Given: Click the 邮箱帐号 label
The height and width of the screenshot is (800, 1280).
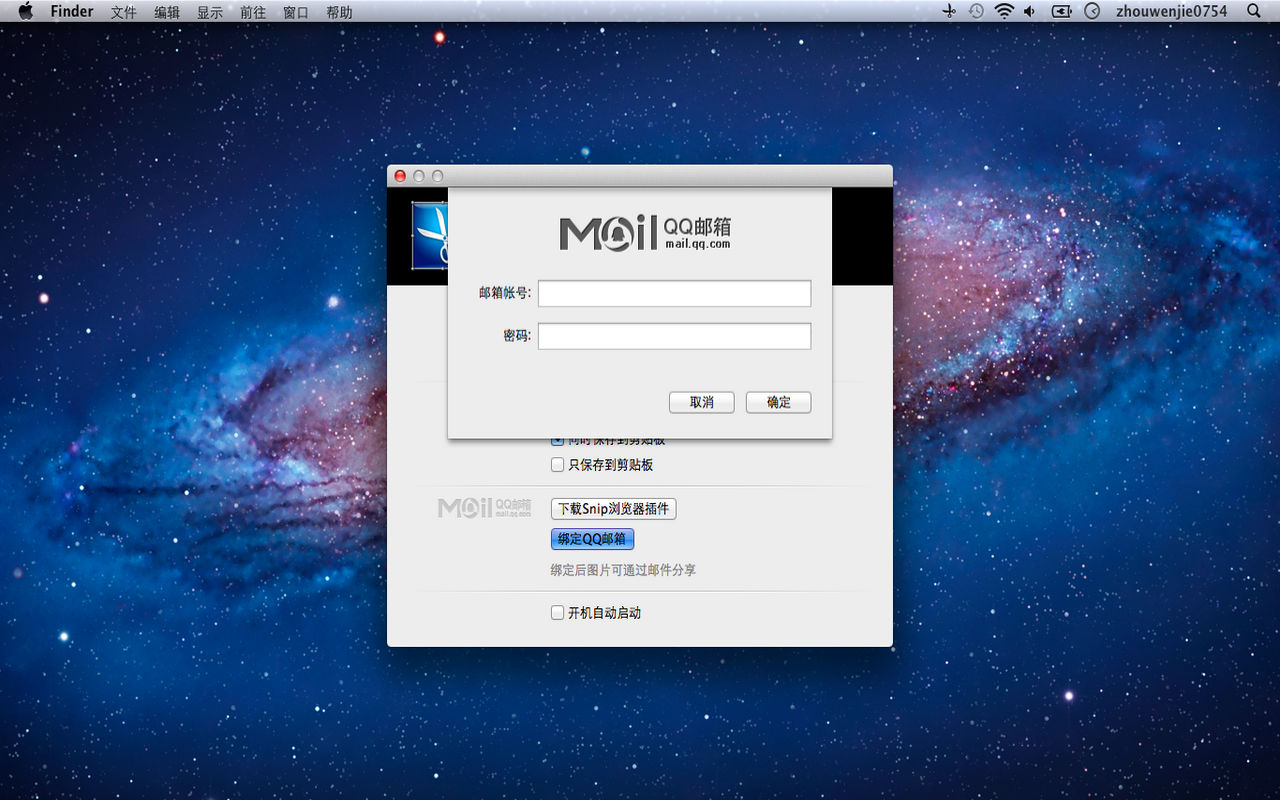Looking at the screenshot, I should pos(505,293).
